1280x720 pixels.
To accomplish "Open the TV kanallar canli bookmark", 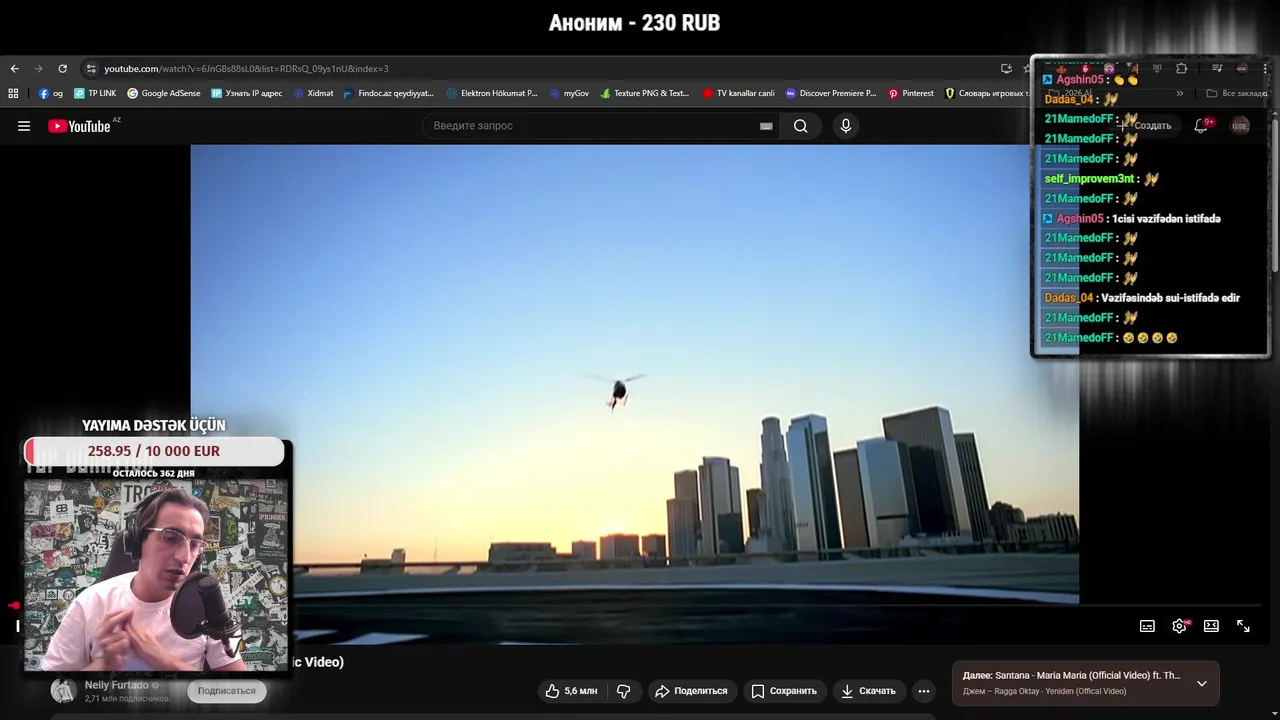I will click(738, 93).
